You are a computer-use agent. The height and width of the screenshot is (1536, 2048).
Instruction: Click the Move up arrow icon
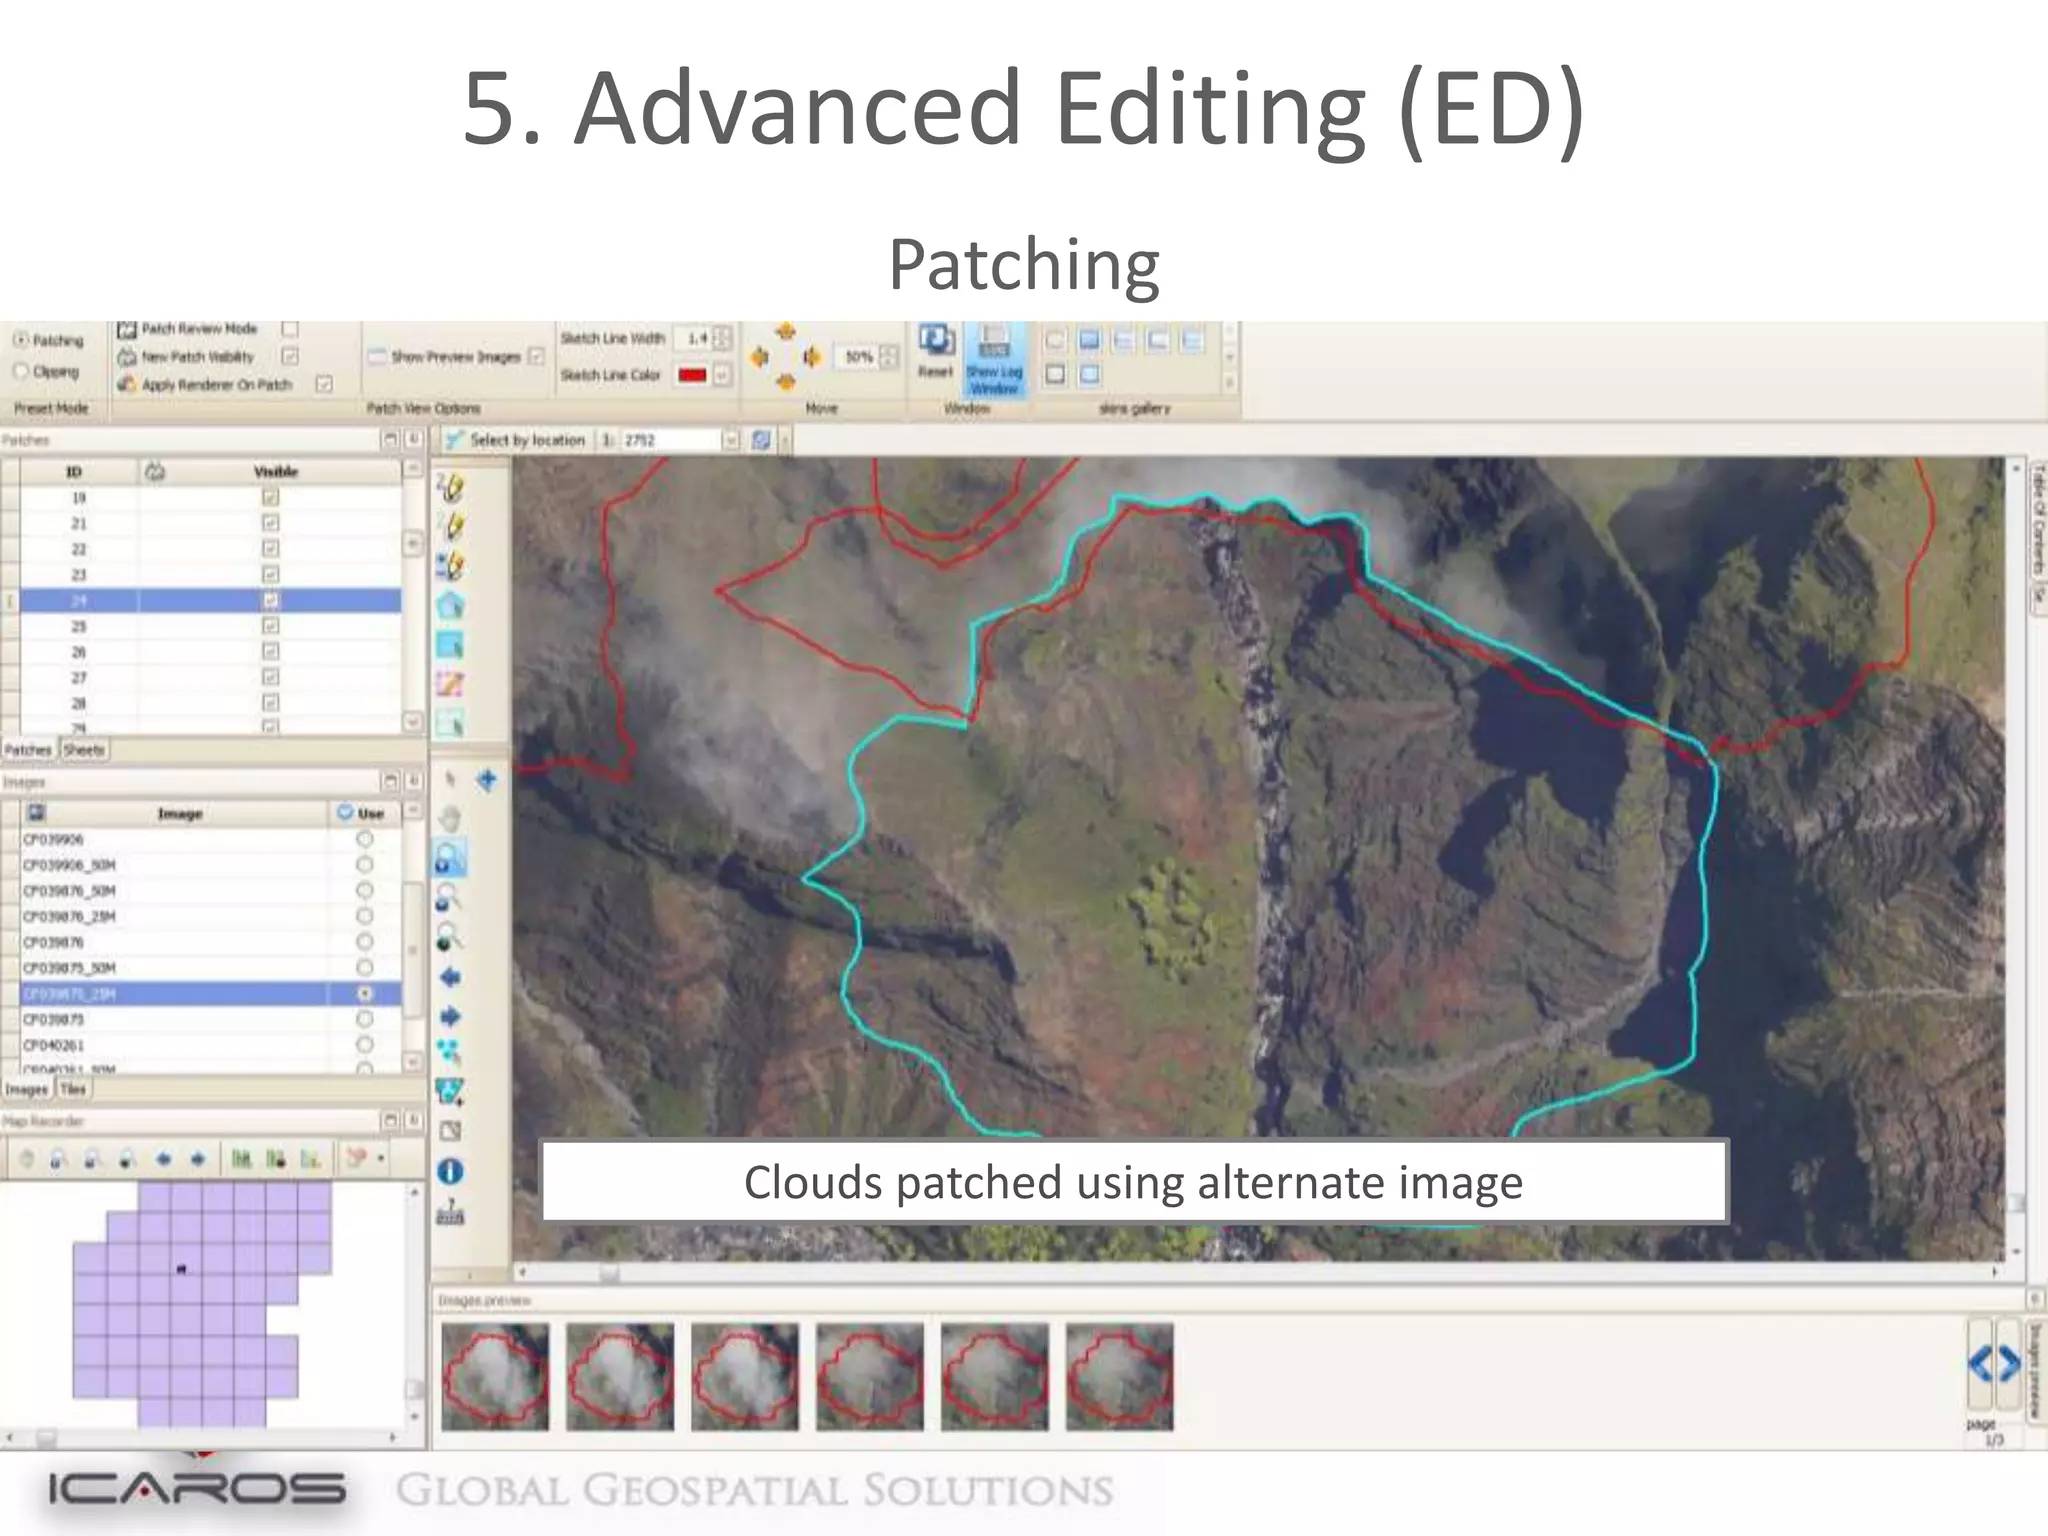pyautogui.click(x=786, y=332)
